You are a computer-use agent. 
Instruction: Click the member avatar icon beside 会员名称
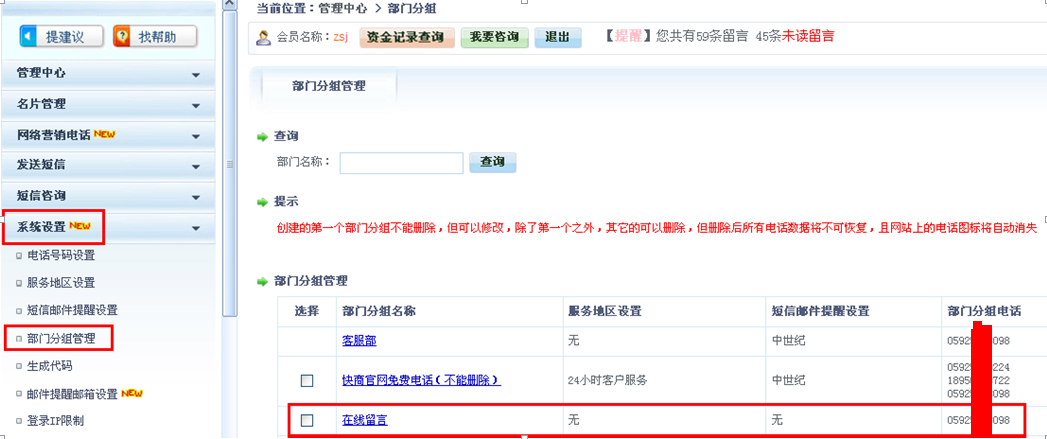pyautogui.click(x=264, y=38)
